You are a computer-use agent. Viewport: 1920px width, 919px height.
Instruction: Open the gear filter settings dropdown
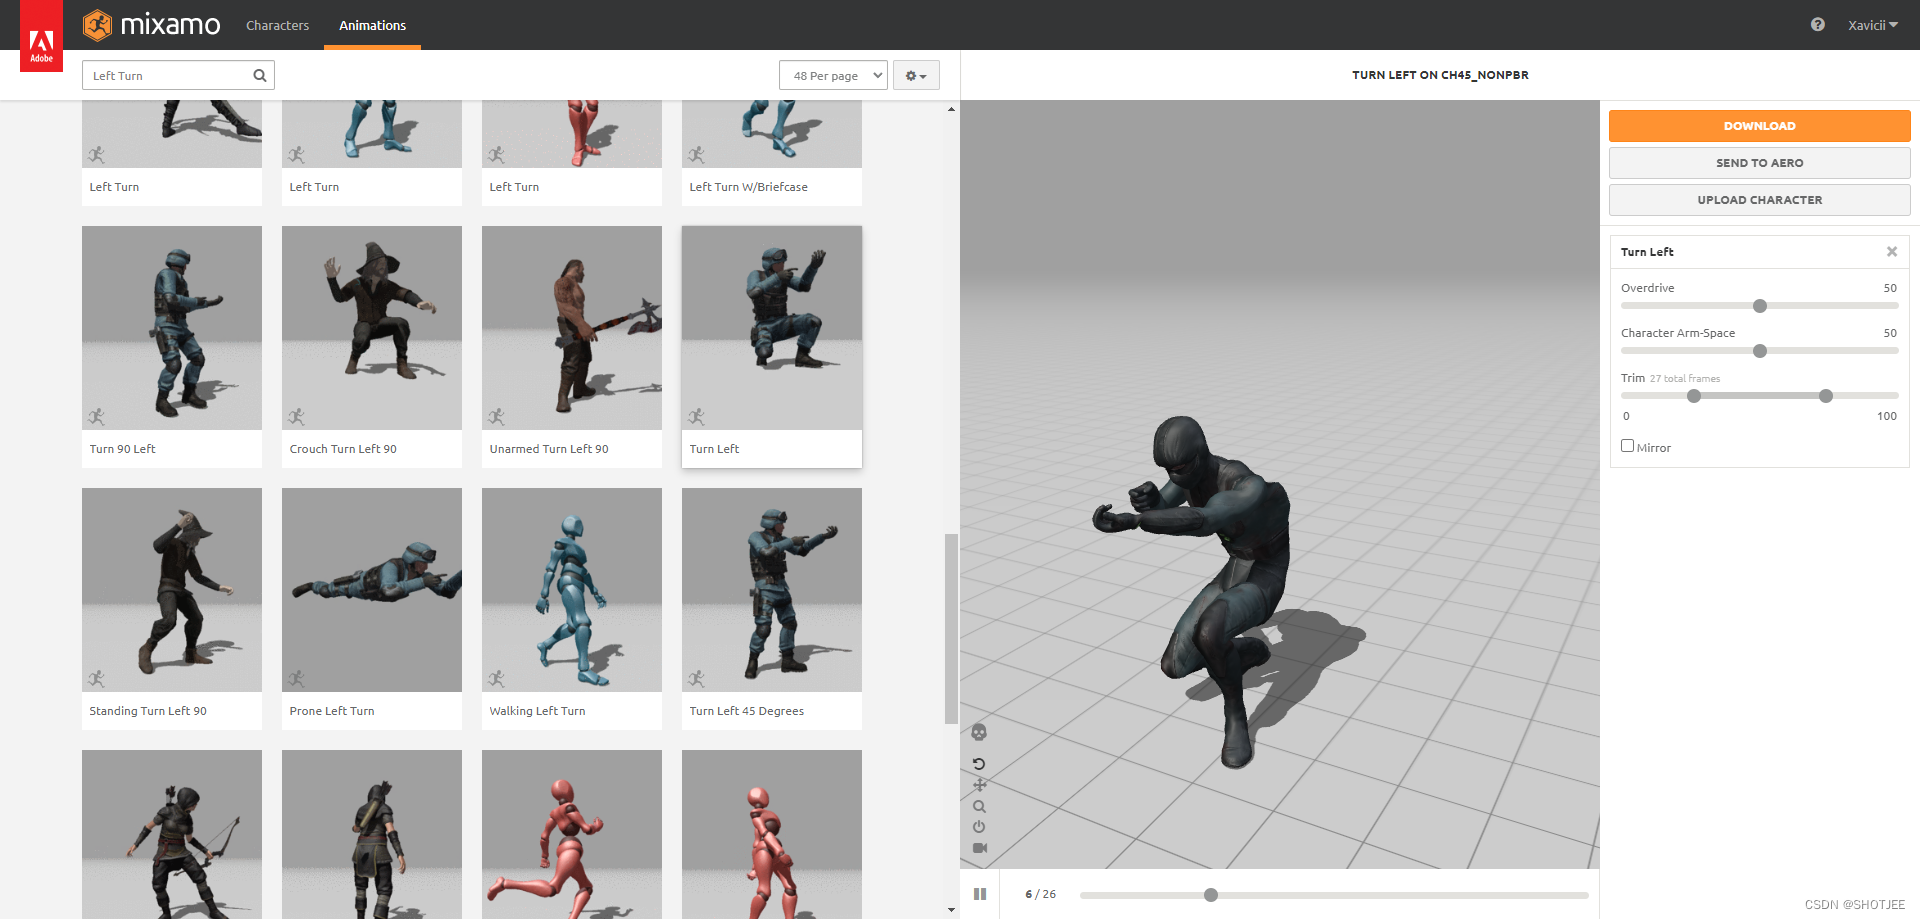(x=916, y=75)
